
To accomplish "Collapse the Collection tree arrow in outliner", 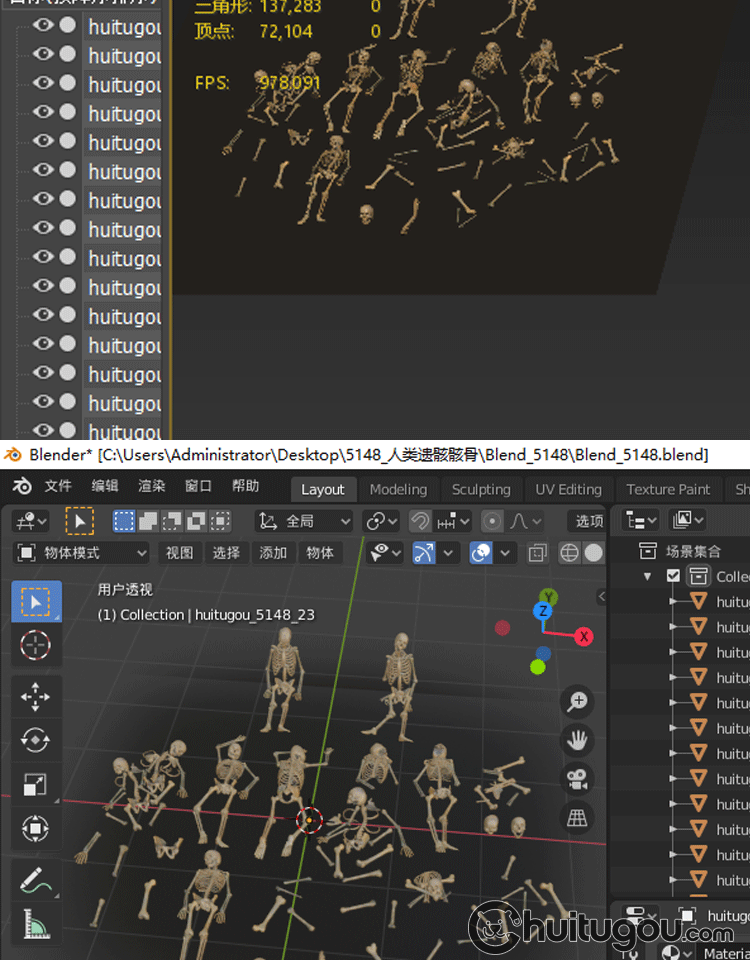I will pyautogui.click(x=648, y=576).
